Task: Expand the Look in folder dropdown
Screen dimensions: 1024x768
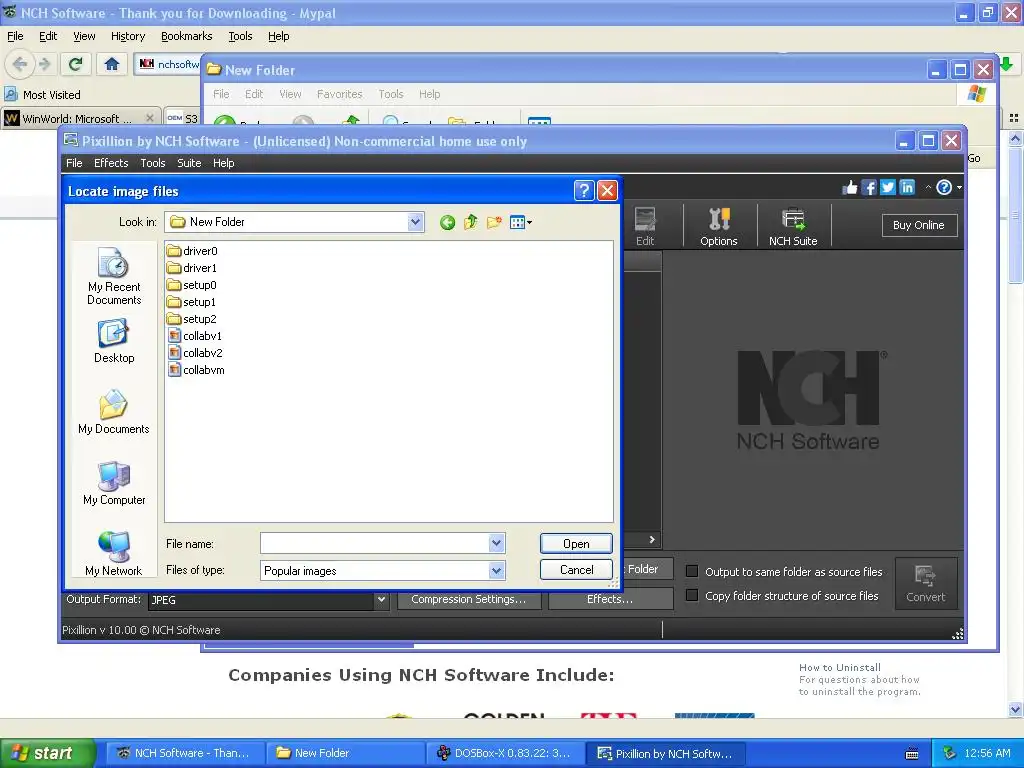Action: (x=415, y=222)
